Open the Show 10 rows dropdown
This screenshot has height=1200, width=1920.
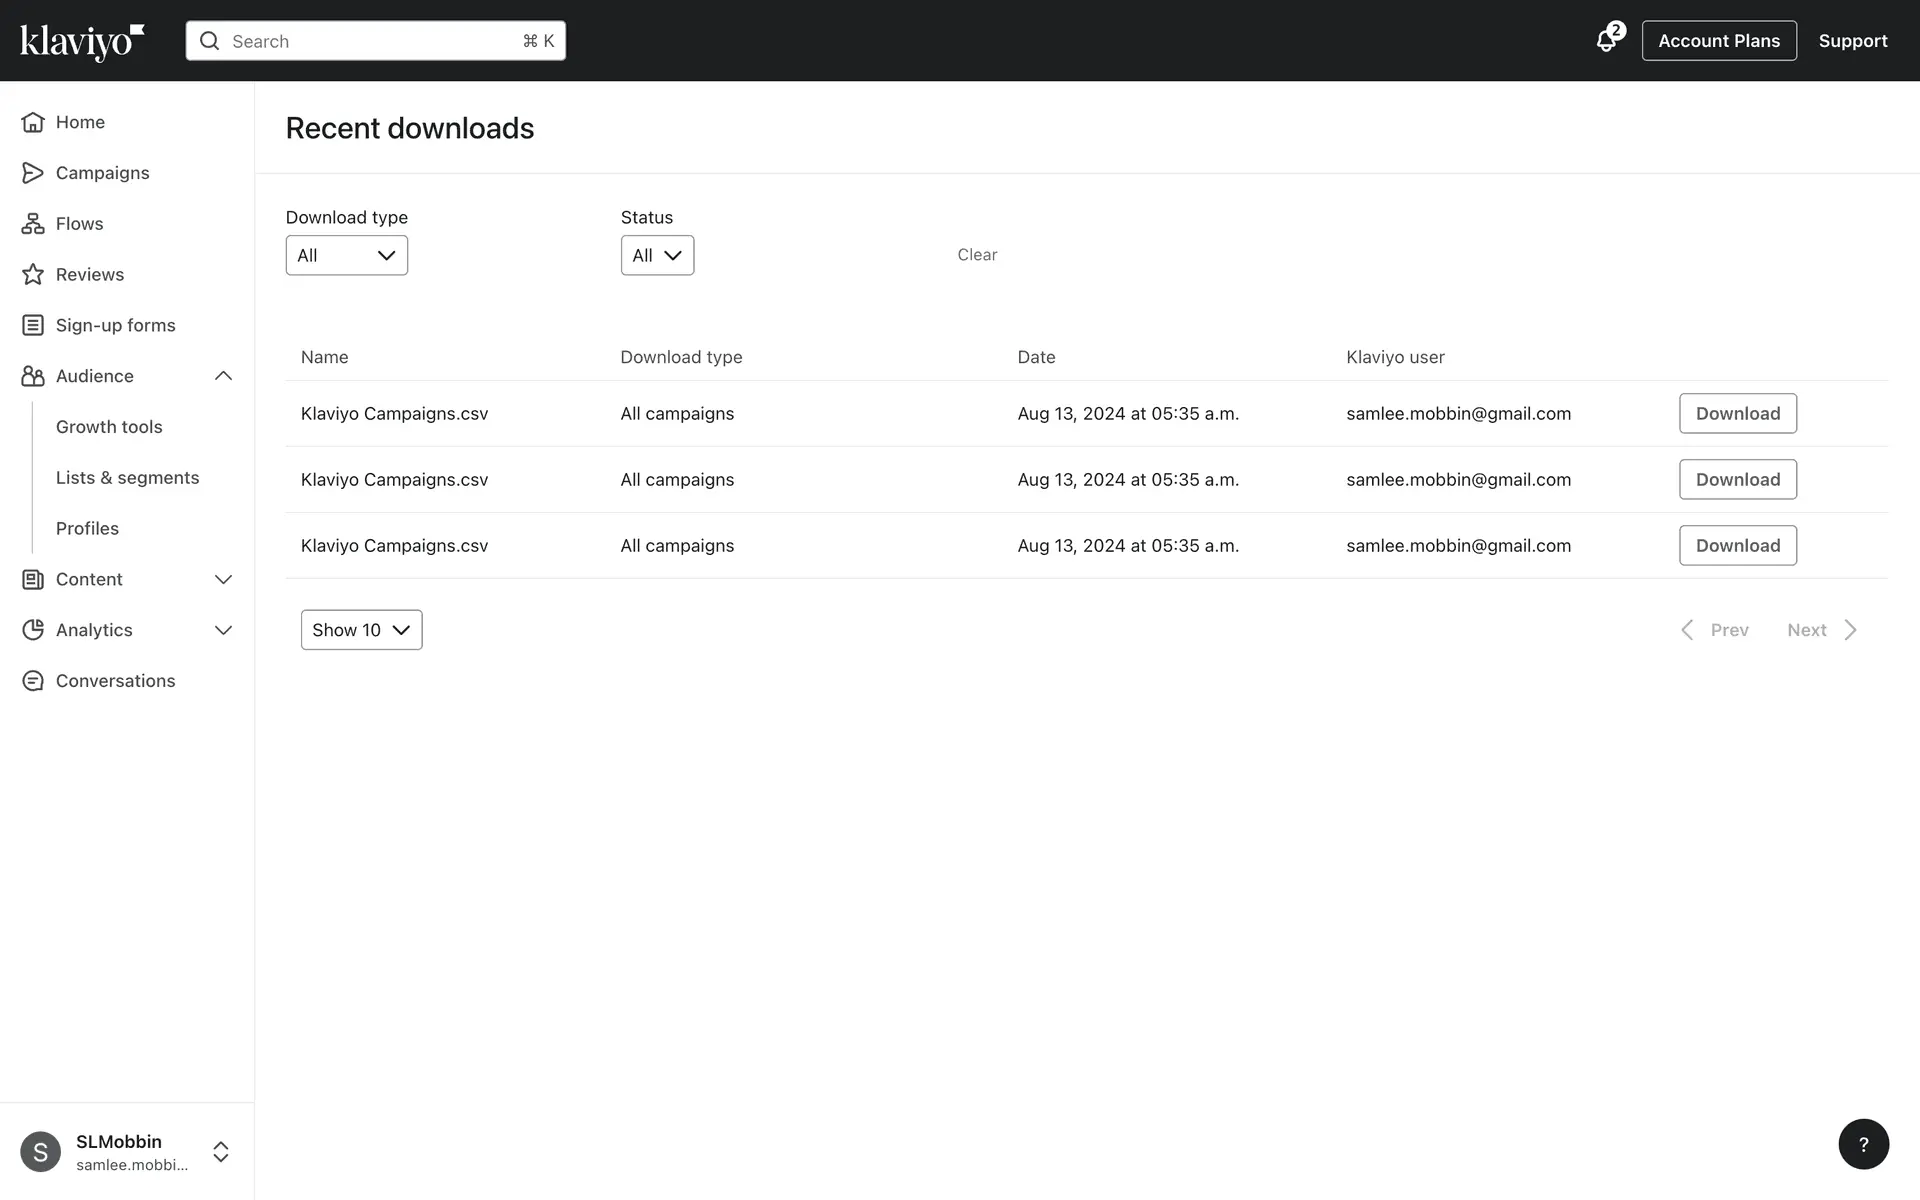[361, 630]
